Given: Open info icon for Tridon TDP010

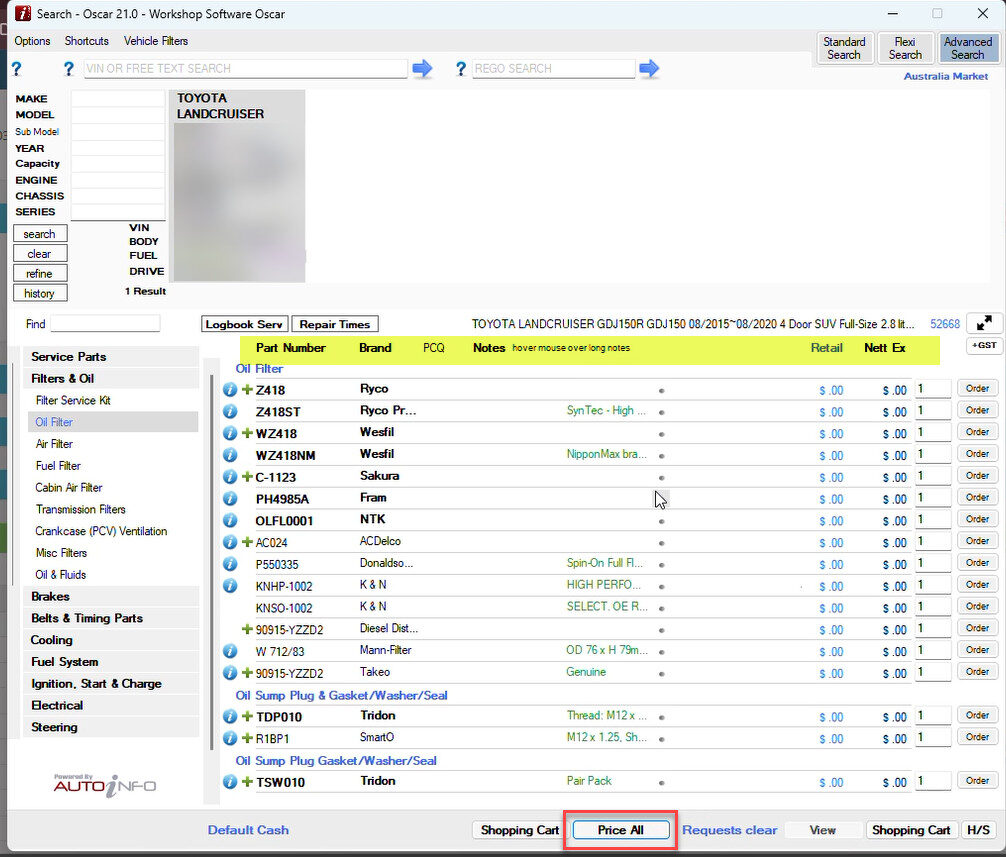Looking at the screenshot, I should tap(230, 717).
